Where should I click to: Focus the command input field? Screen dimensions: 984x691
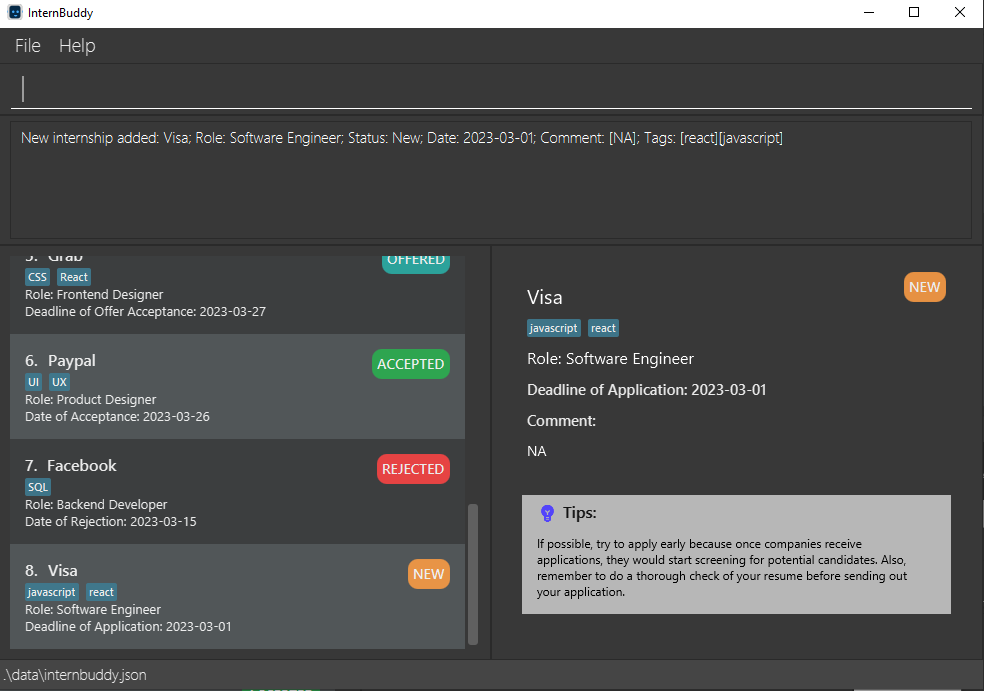pyautogui.click(x=491, y=89)
